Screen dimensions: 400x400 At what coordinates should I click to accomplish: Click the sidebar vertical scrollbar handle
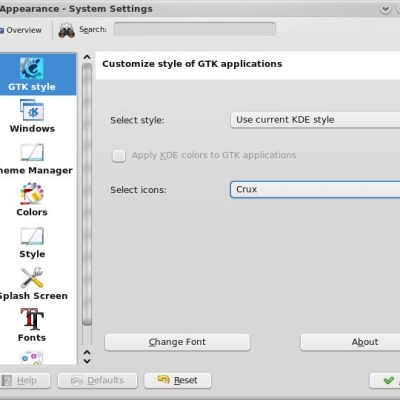87,194
